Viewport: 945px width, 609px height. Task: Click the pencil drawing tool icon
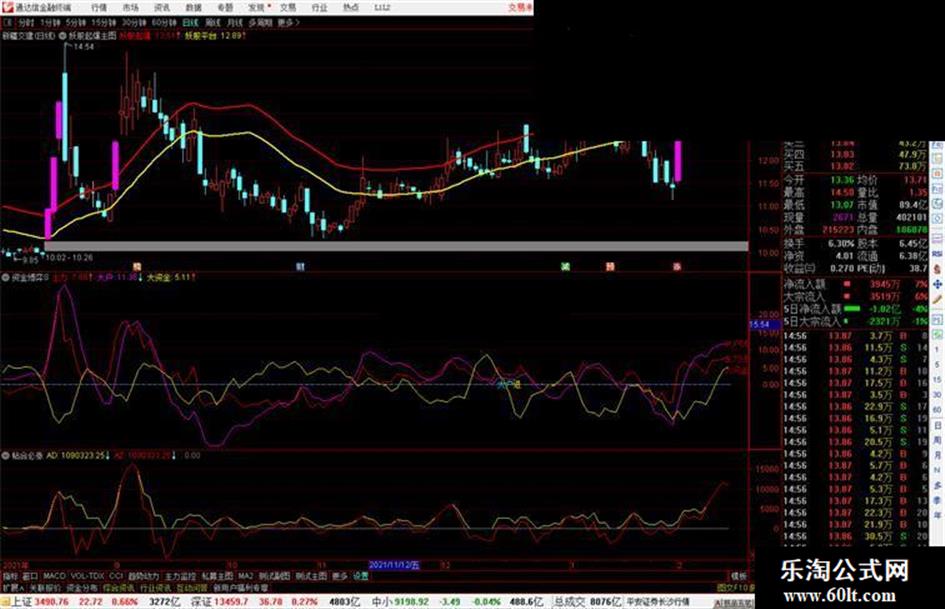tap(937, 300)
